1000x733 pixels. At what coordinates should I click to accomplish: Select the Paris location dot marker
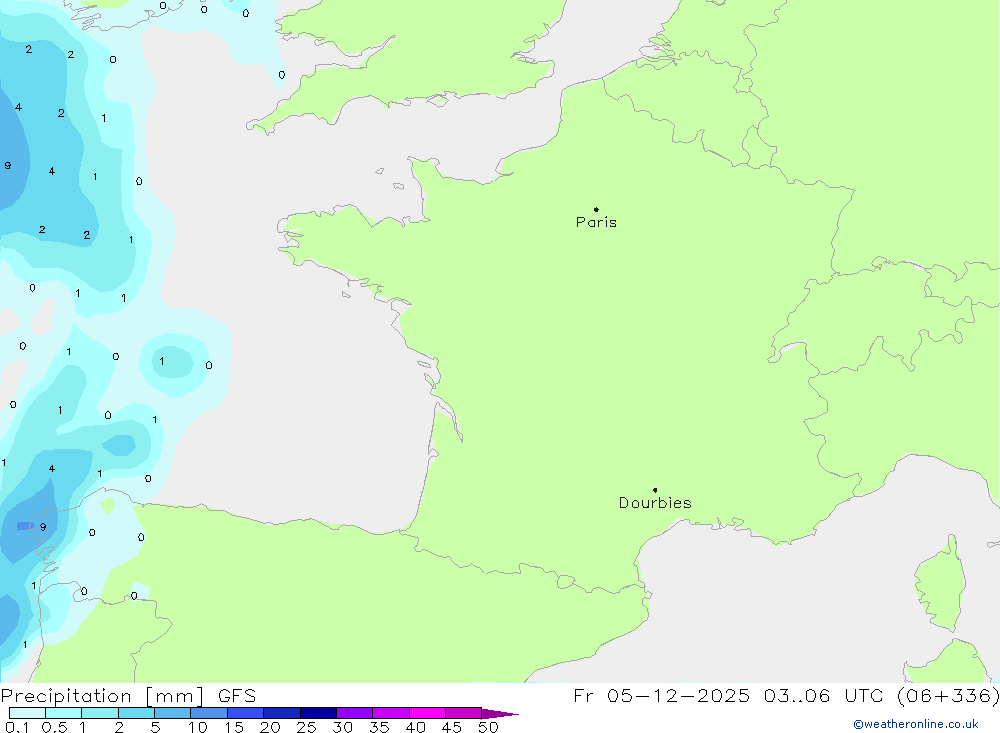click(596, 209)
